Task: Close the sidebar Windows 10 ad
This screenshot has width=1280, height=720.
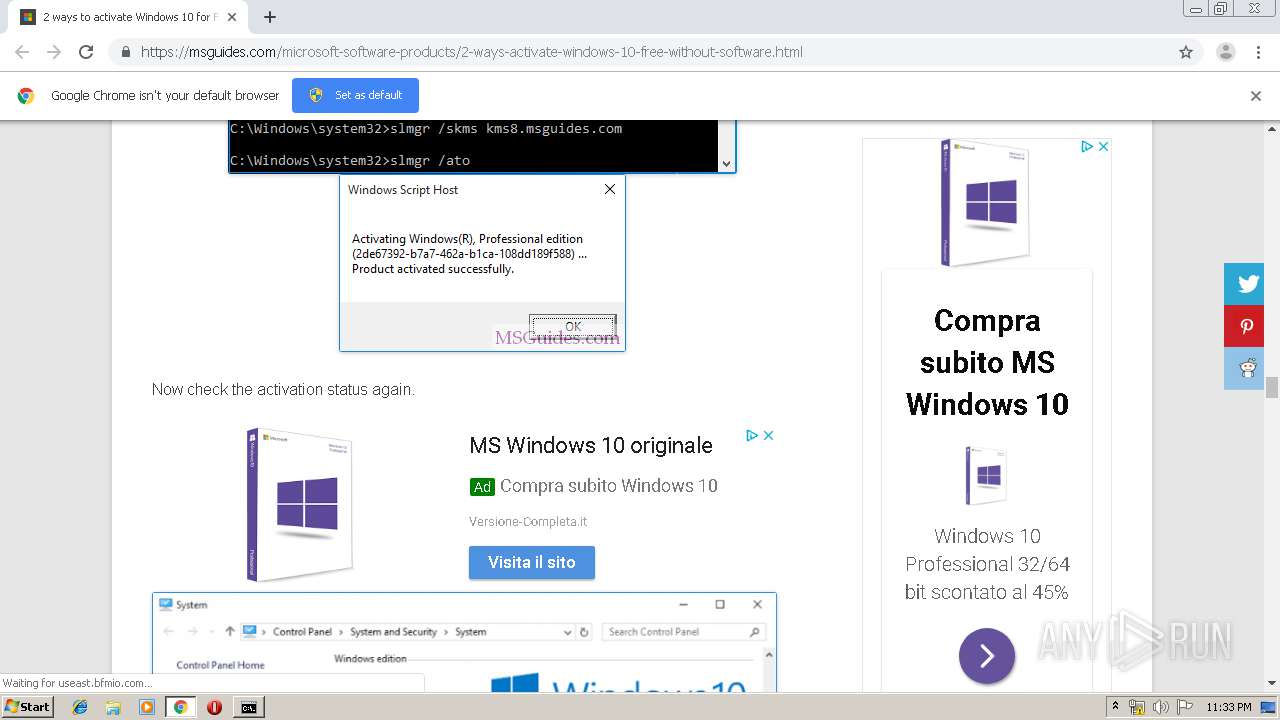Action: click(1103, 146)
